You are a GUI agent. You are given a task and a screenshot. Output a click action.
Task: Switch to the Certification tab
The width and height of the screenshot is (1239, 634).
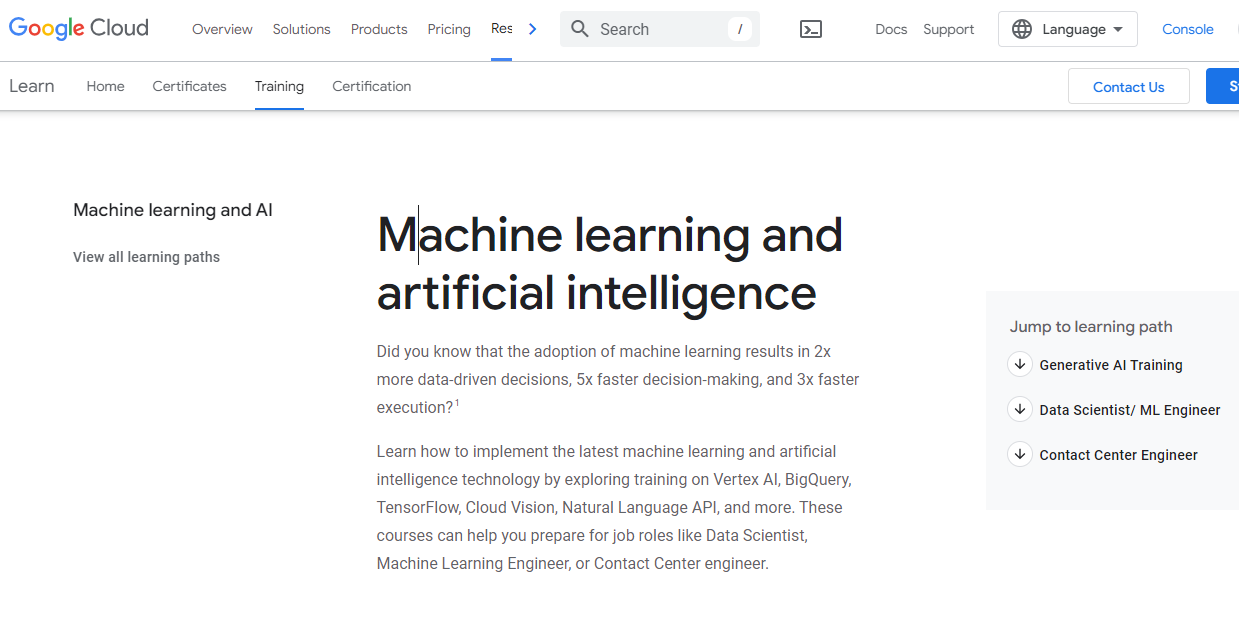click(x=372, y=86)
